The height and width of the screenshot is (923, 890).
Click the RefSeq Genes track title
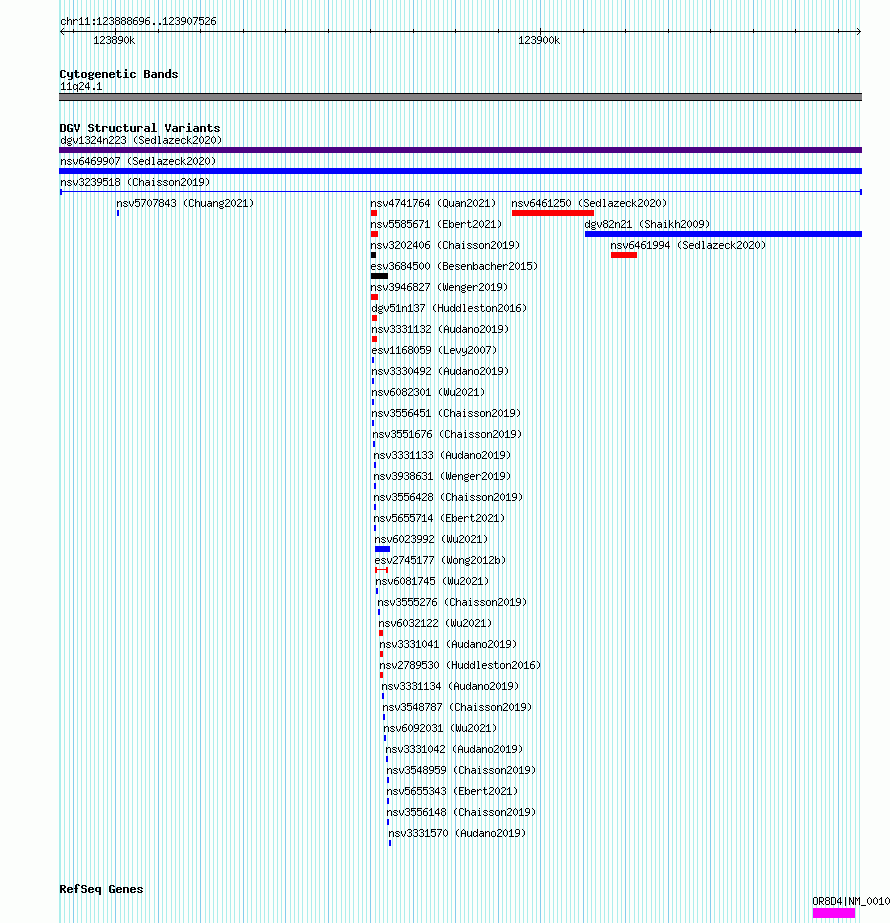pyautogui.click(x=101, y=889)
